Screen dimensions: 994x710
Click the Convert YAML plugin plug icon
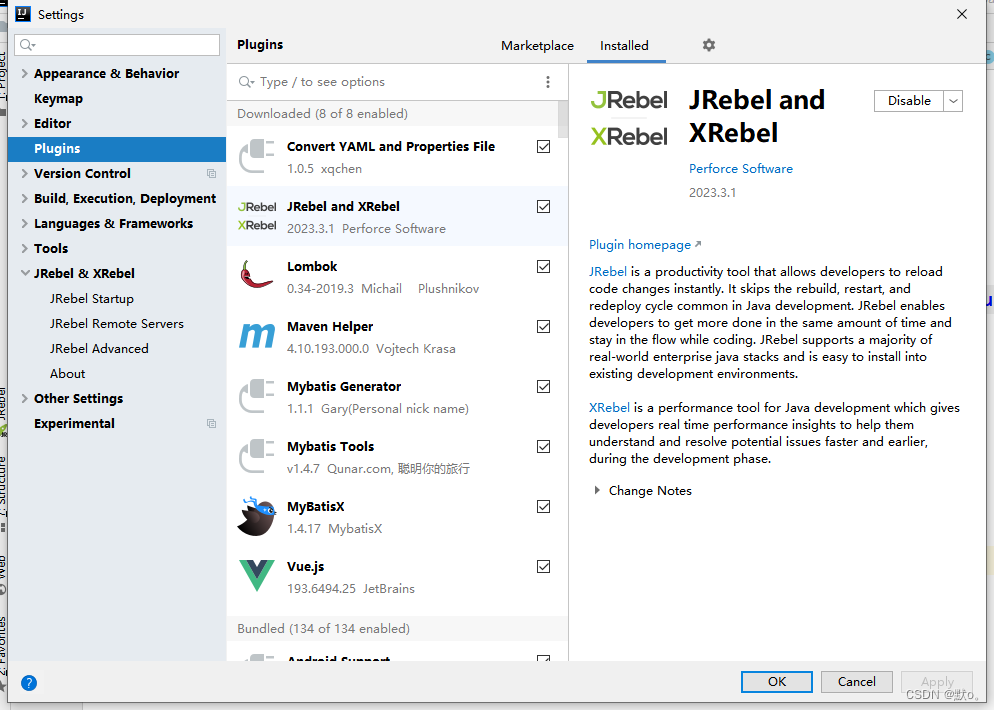[x=257, y=156]
